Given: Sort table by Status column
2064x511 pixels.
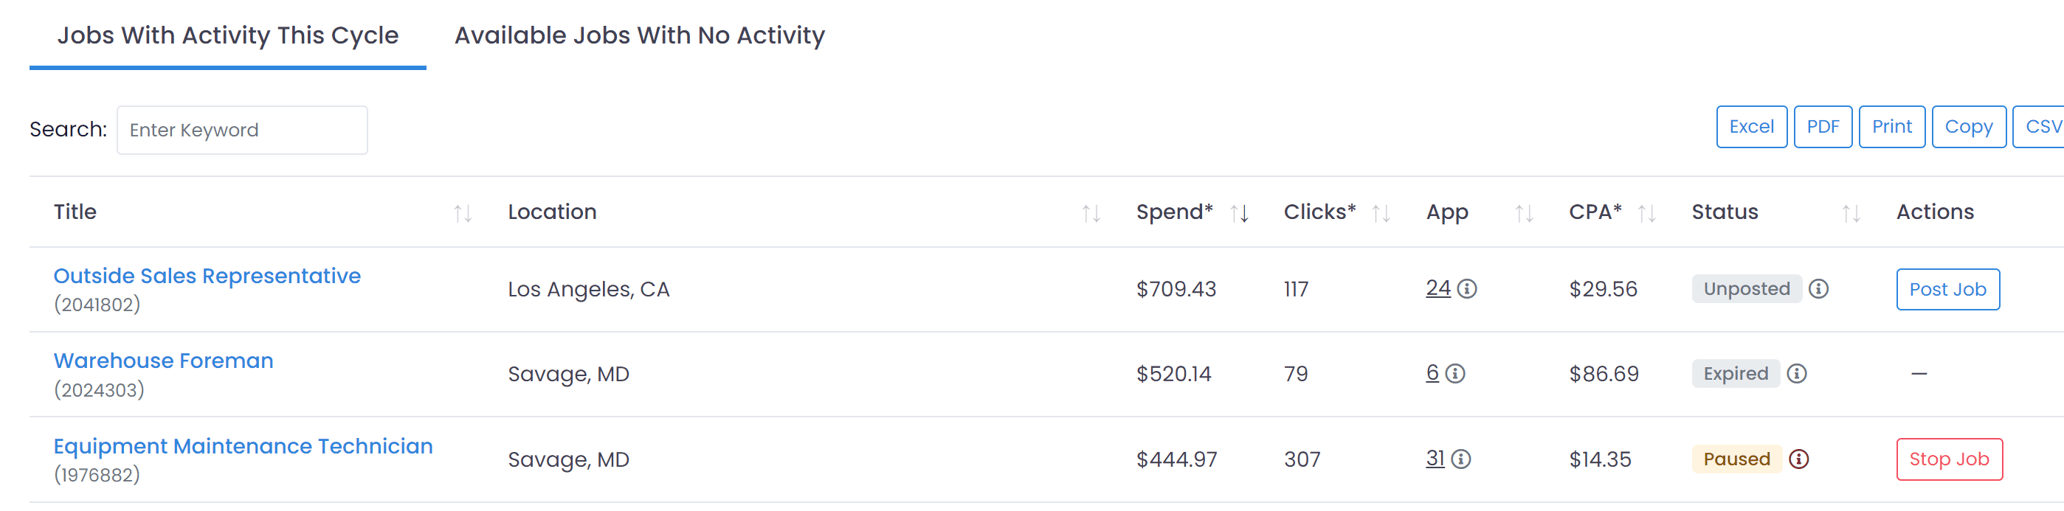Looking at the screenshot, I should (x=1851, y=213).
